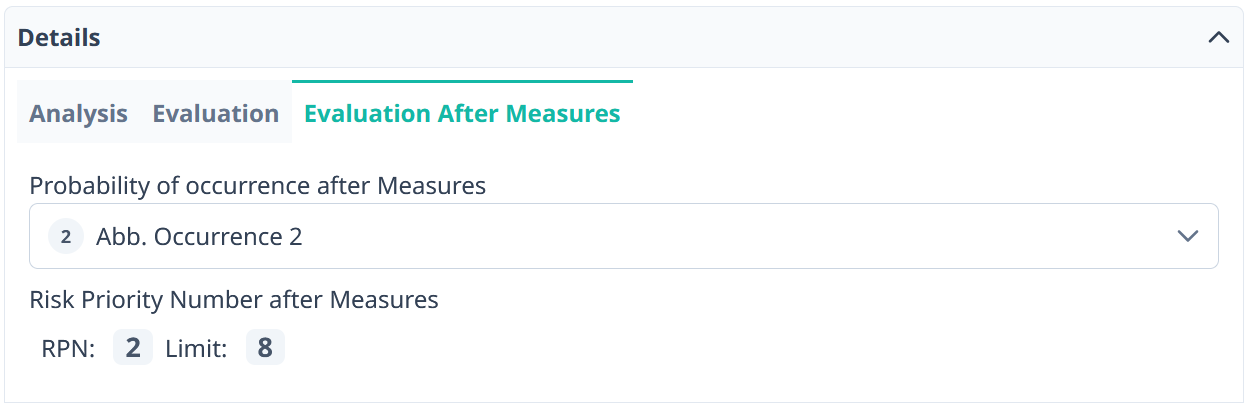Click the RPN: label text
Image resolution: width=1253 pixels, height=407 pixels.
(68, 349)
